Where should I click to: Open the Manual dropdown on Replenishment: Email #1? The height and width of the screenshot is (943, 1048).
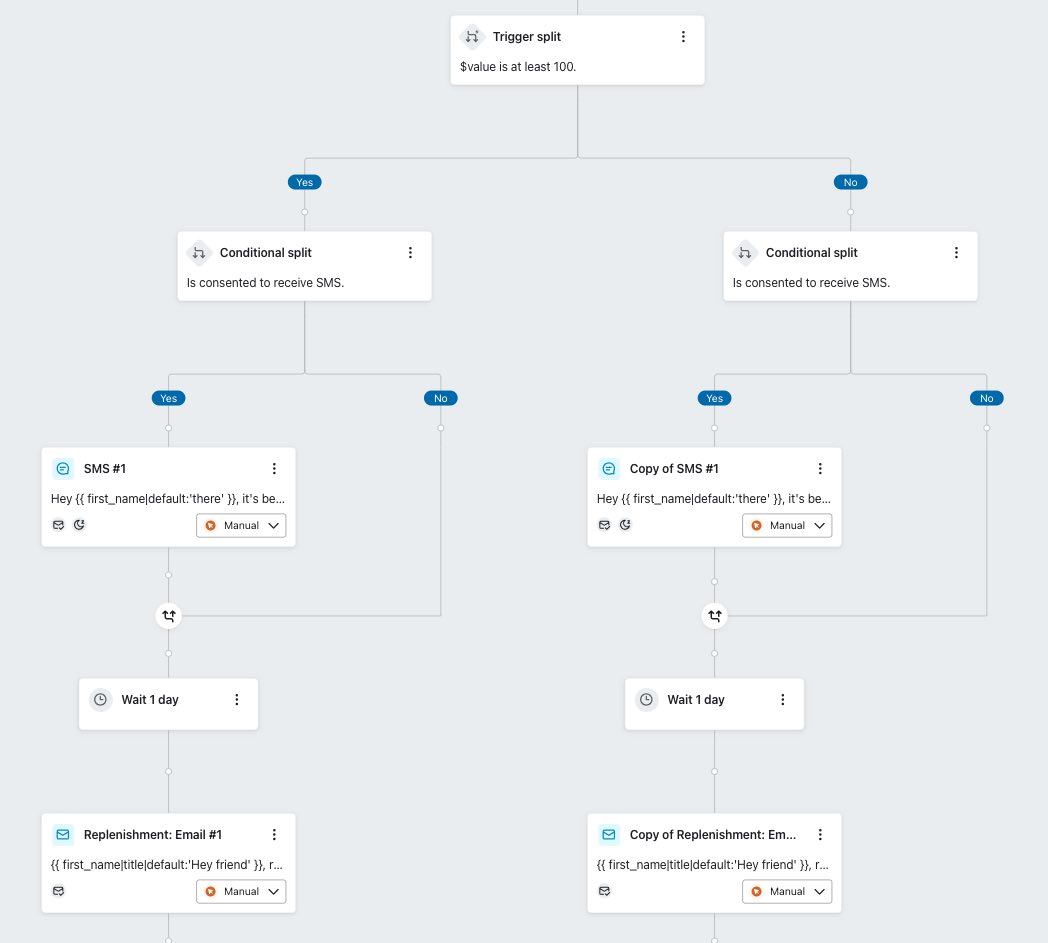point(273,891)
